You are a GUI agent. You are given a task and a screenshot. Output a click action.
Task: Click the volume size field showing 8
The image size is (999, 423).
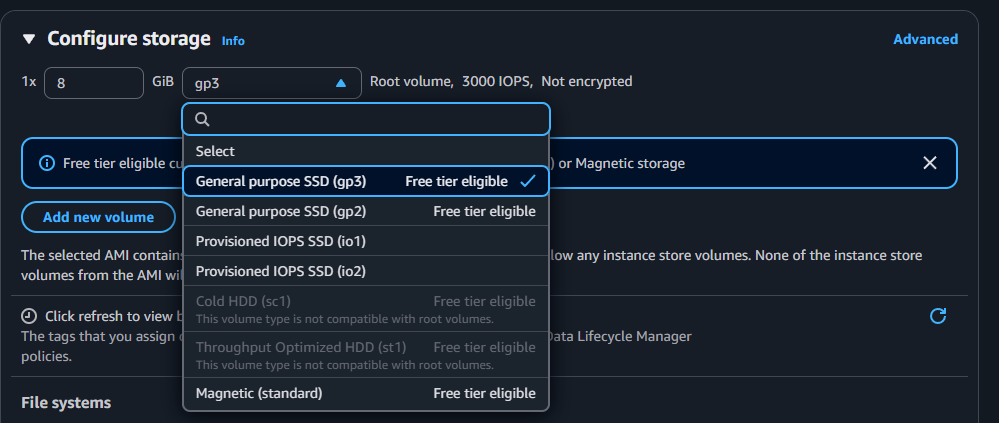click(94, 83)
